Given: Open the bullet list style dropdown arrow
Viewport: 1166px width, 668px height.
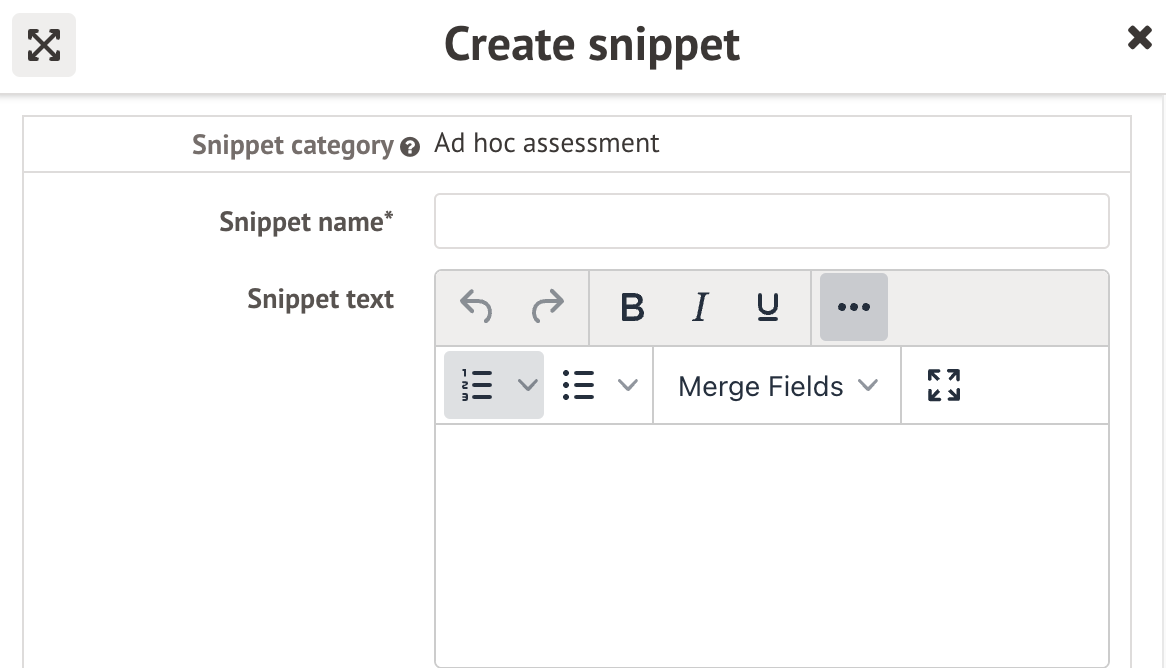Looking at the screenshot, I should coord(628,385).
